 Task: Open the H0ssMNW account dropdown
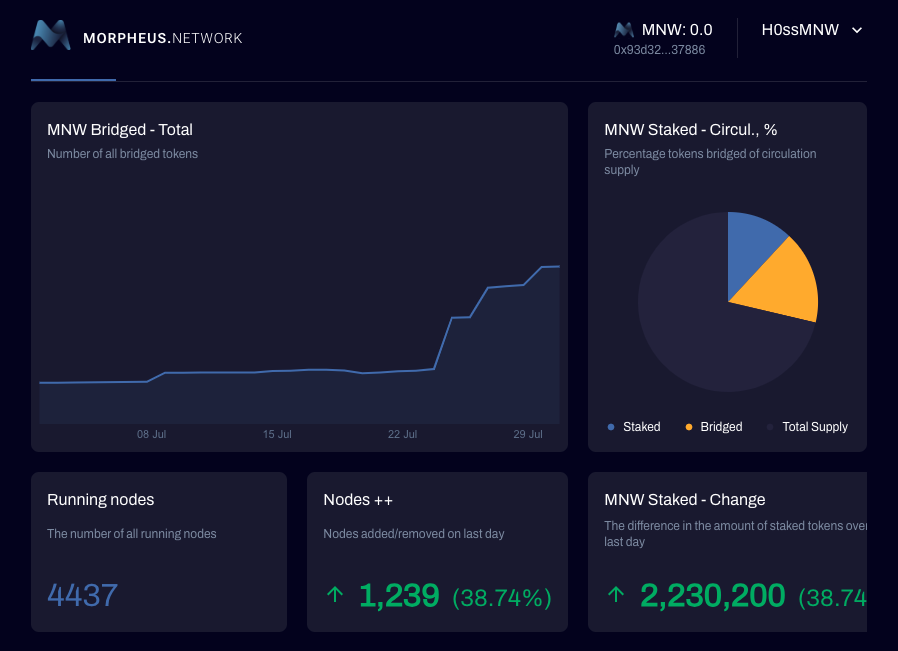(812, 30)
